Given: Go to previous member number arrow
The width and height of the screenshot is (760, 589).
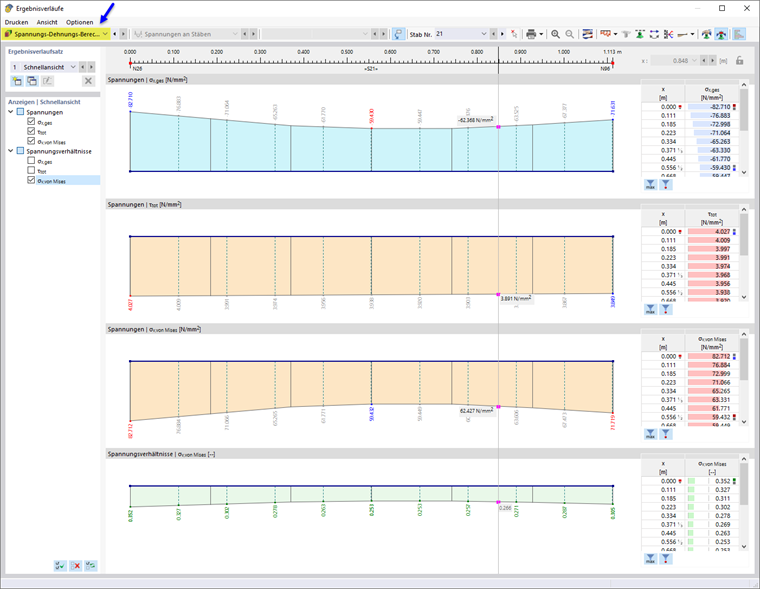Looking at the screenshot, I should [x=493, y=34].
